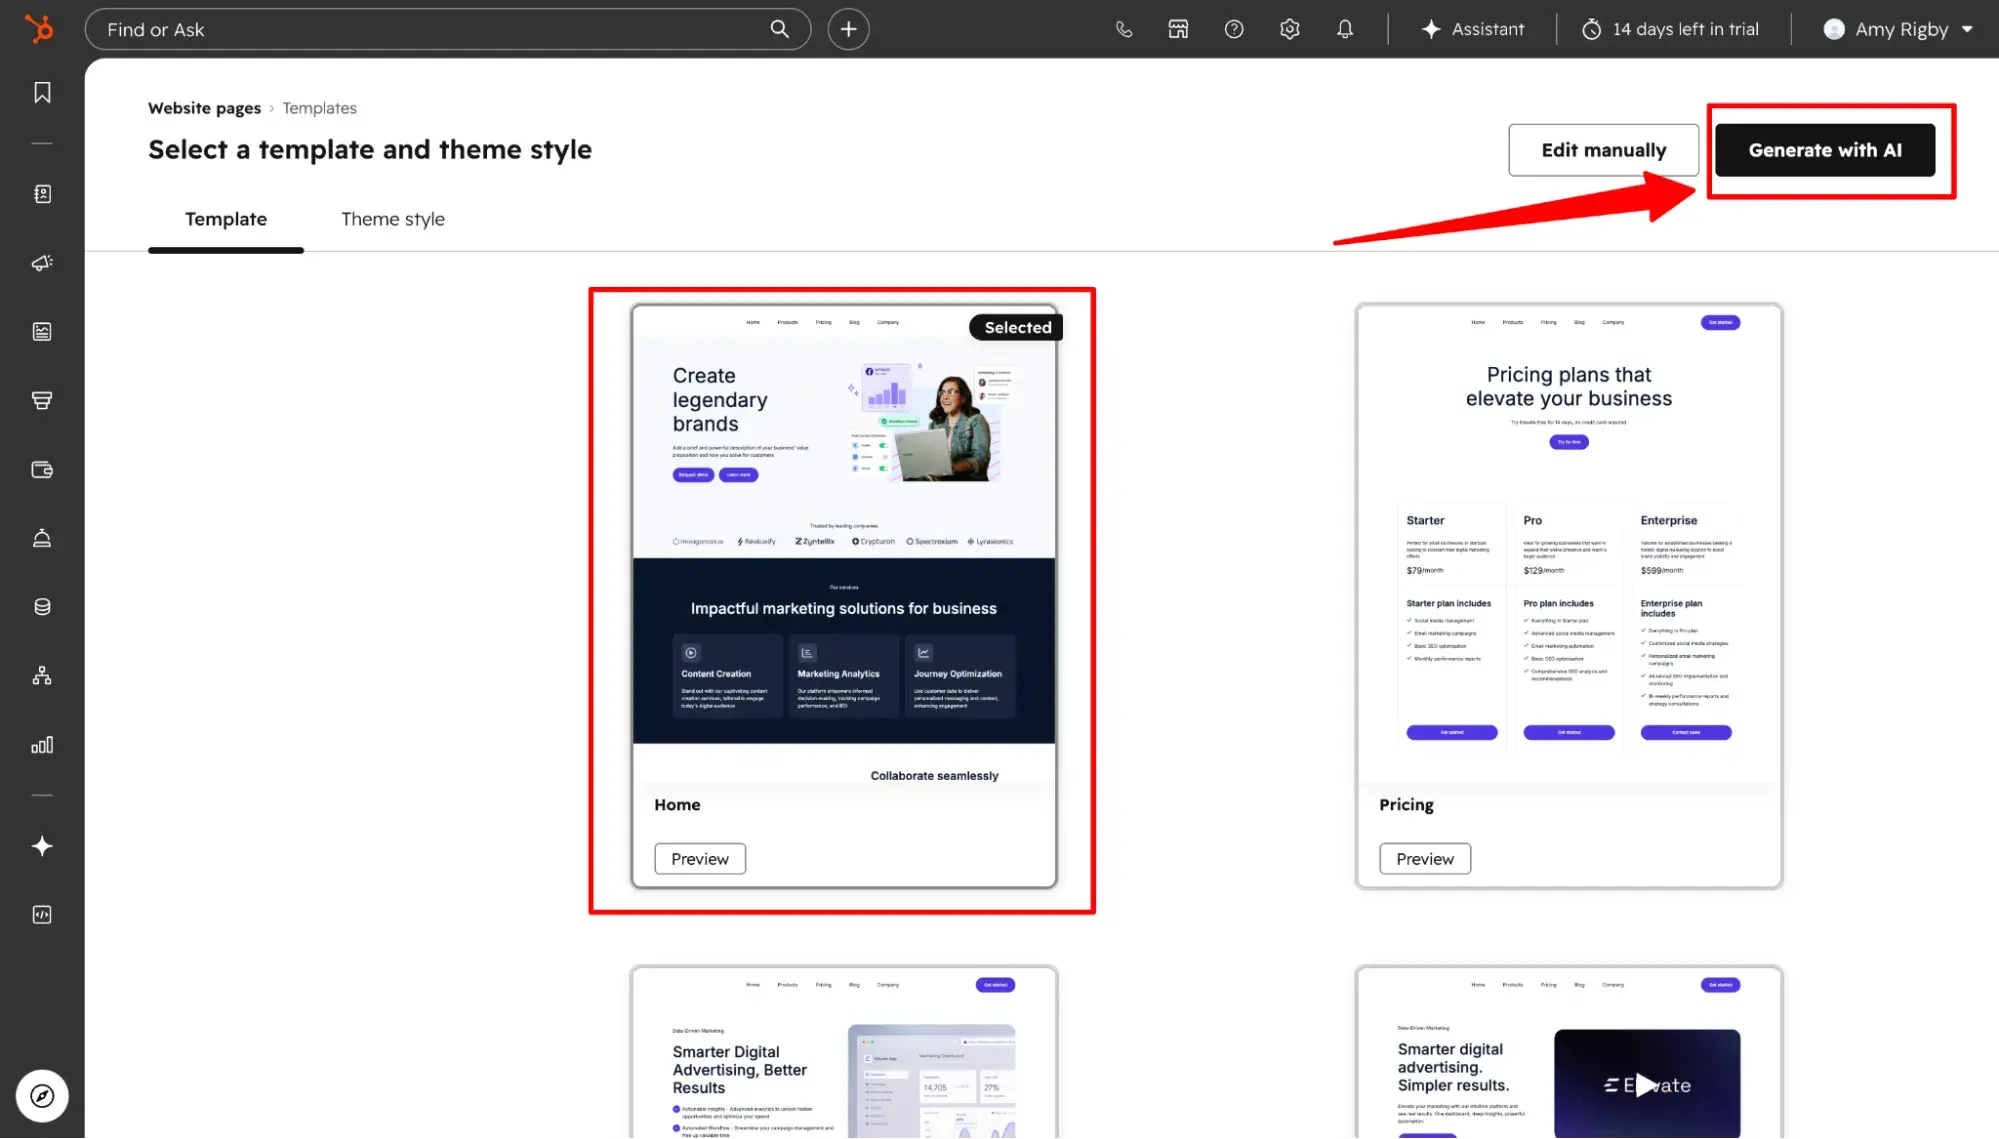
Task: Open the help question mark icon
Action: (x=1234, y=29)
